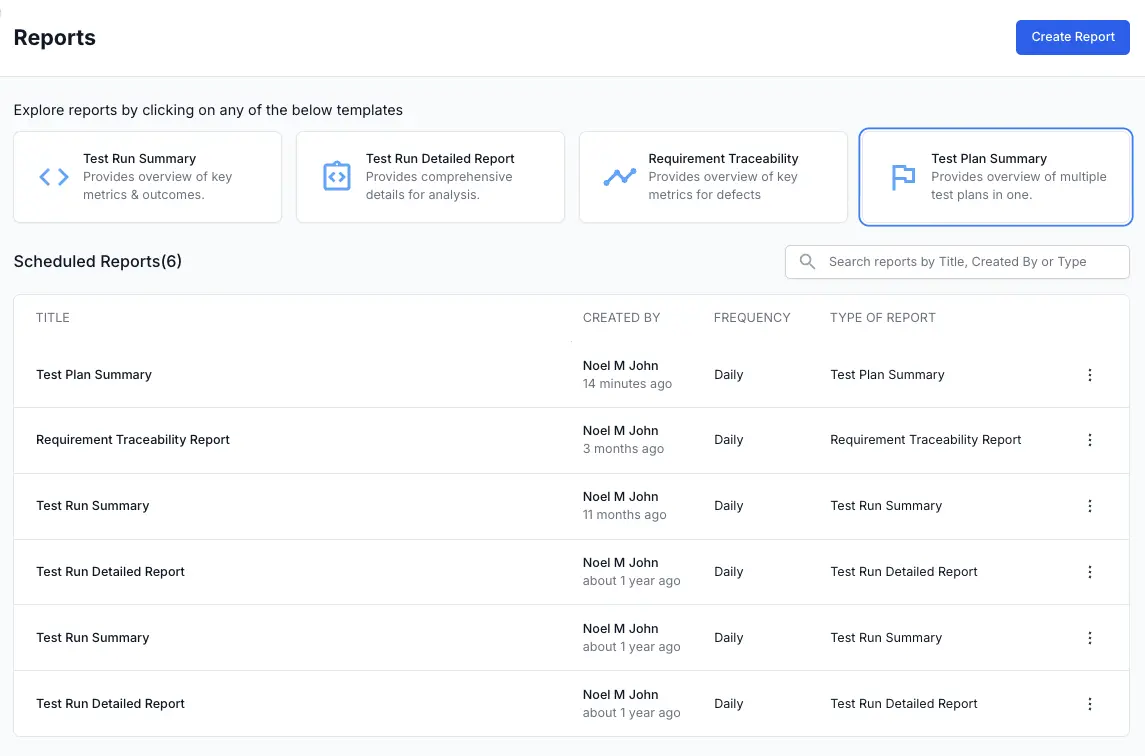1145x756 pixels.
Task: Choose the Requirement Traceability template card title
Action: pyautogui.click(x=723, y=159)
